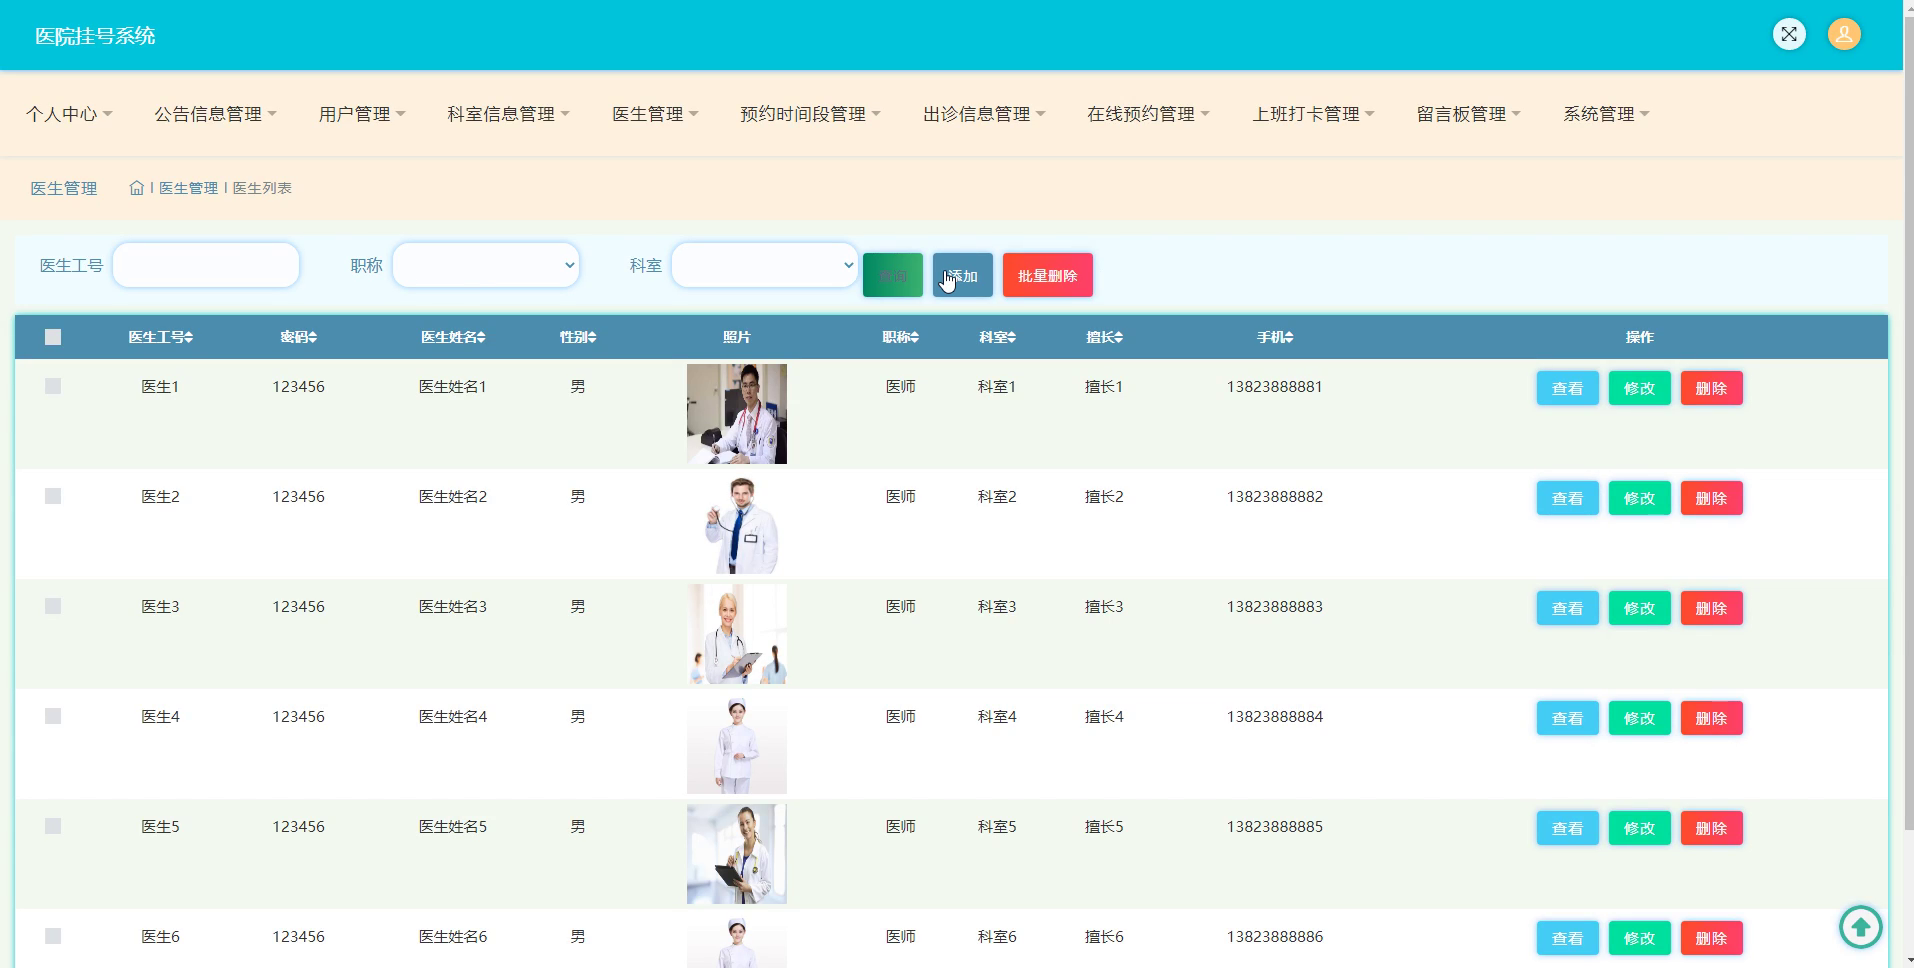This screenshot has height=968, width=1914.
Task: Expand the 公告信息管理 menu
Action: 215,114
